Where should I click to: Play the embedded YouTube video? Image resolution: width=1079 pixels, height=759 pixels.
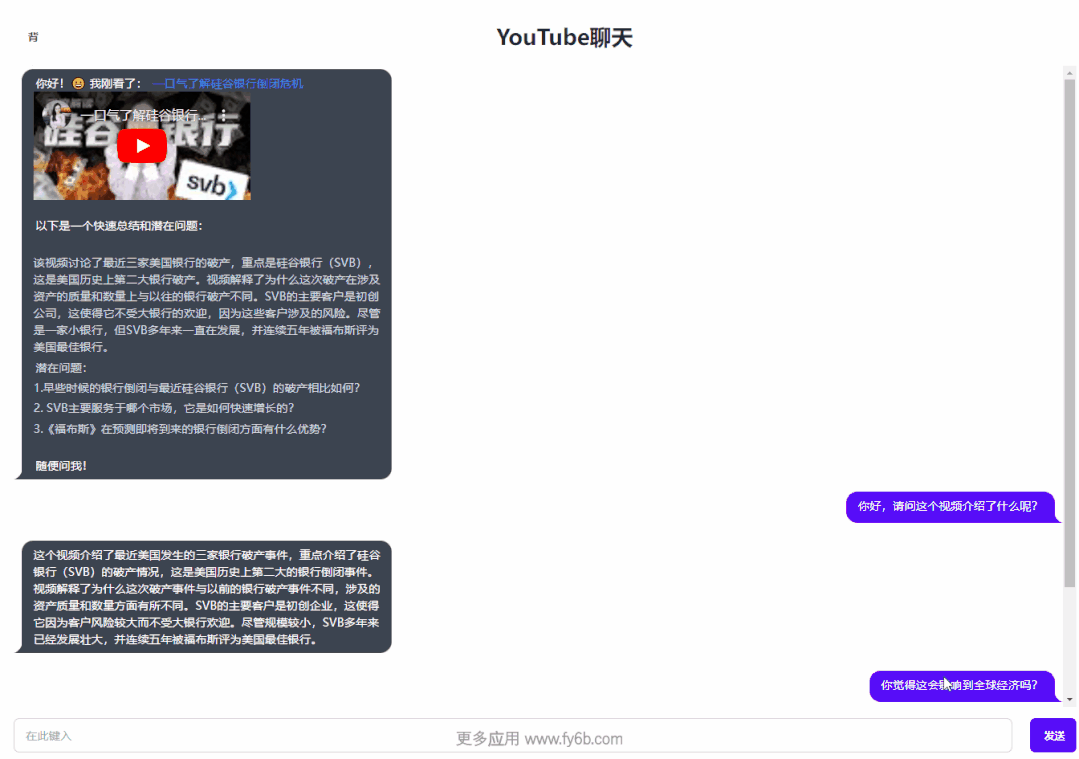pyautogui.click(x=142, y=146)
